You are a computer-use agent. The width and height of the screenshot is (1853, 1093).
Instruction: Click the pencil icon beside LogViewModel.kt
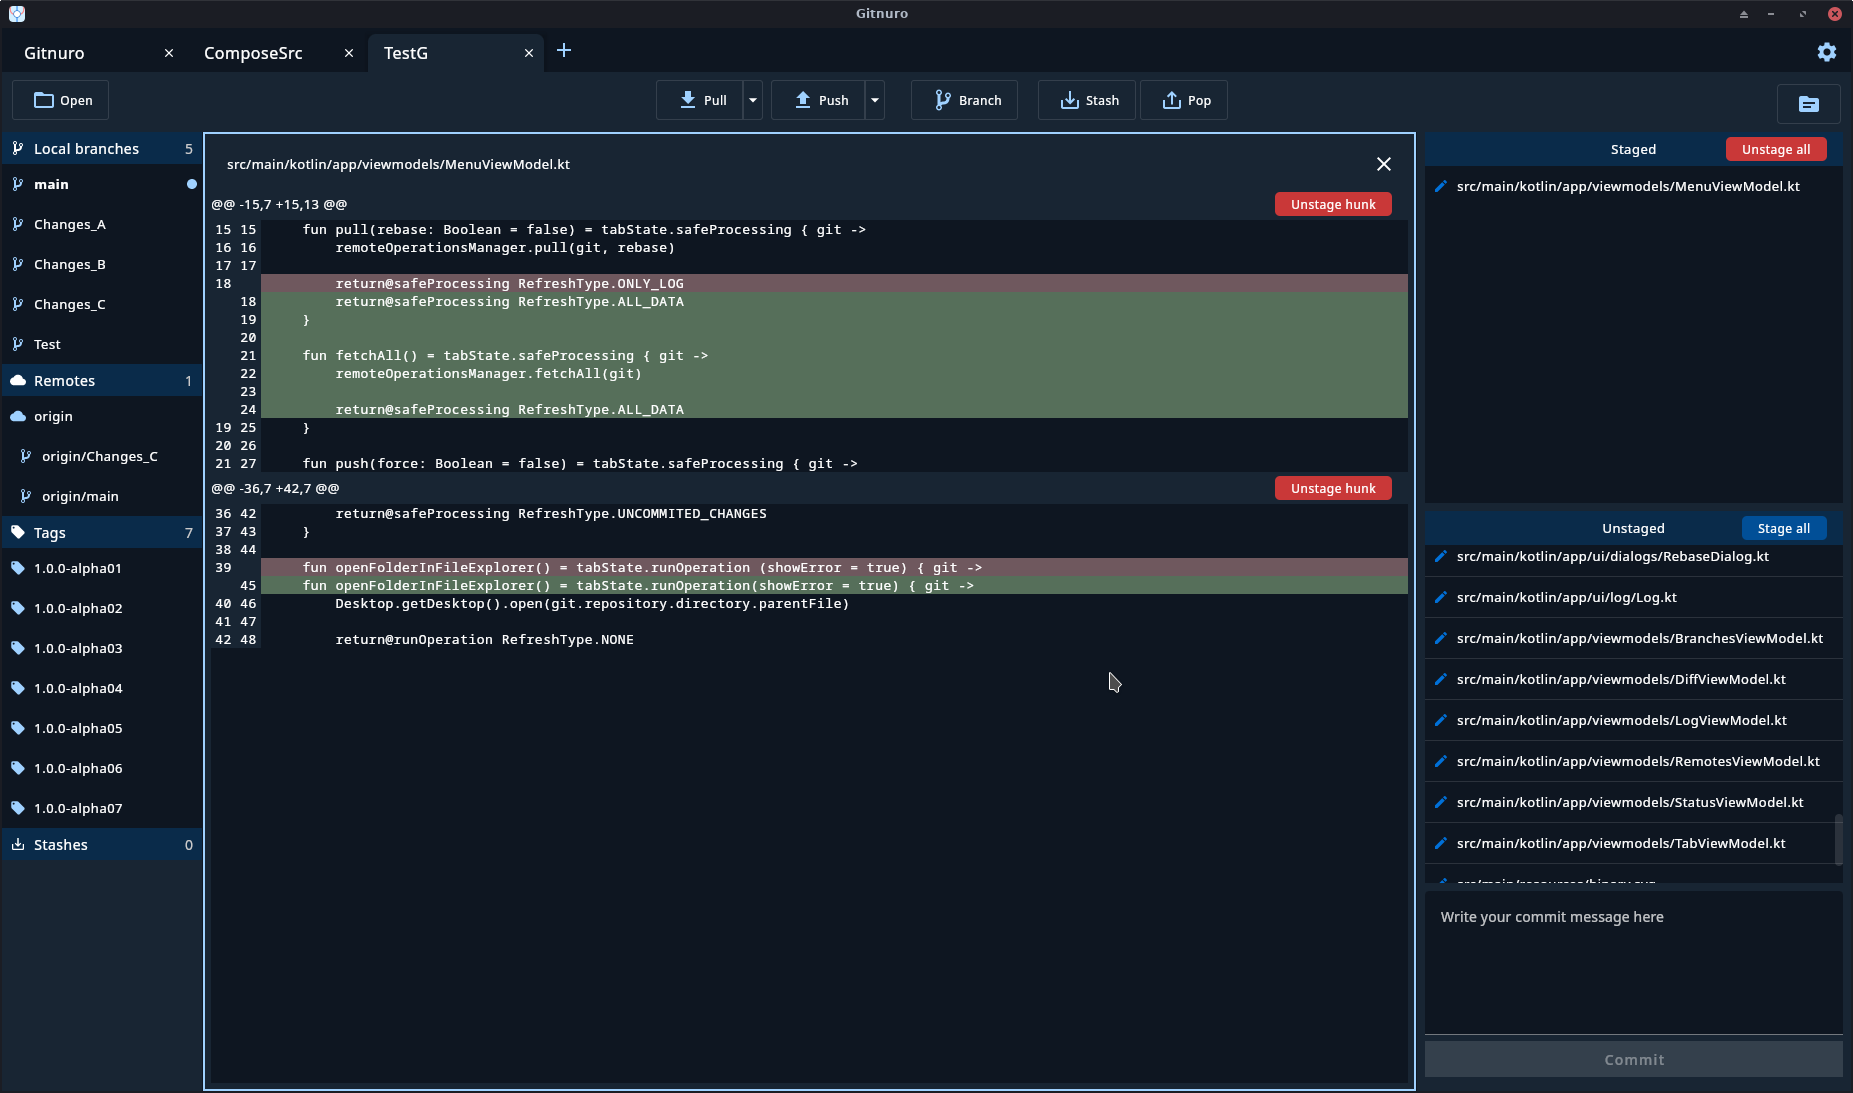click(1441, 720)
